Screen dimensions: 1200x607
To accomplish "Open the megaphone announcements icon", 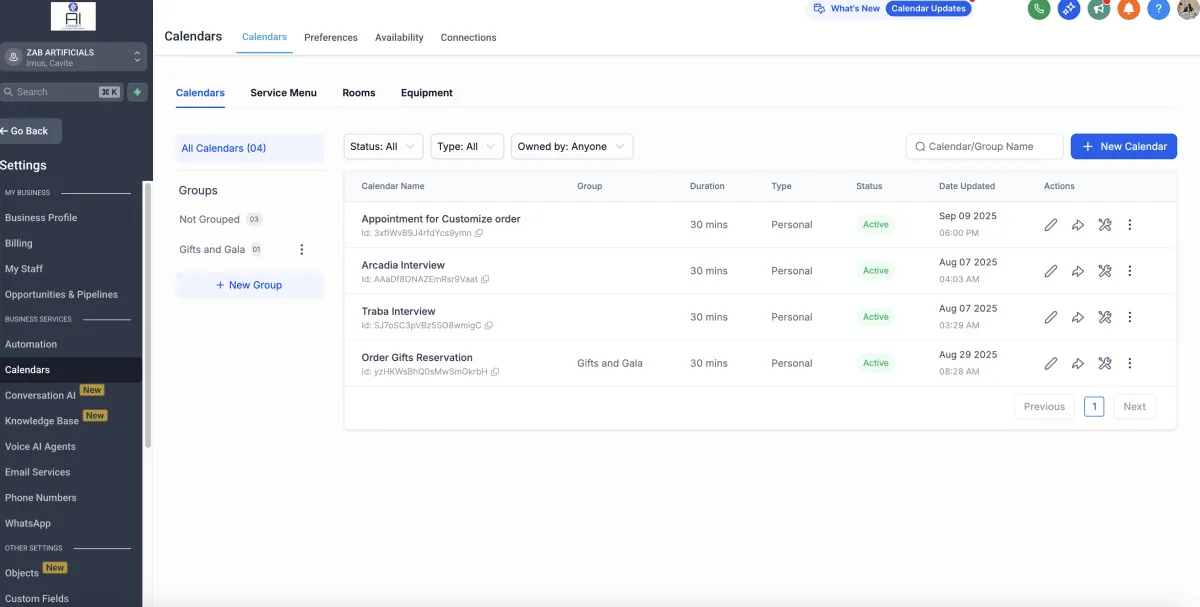I will [1099, 9].
